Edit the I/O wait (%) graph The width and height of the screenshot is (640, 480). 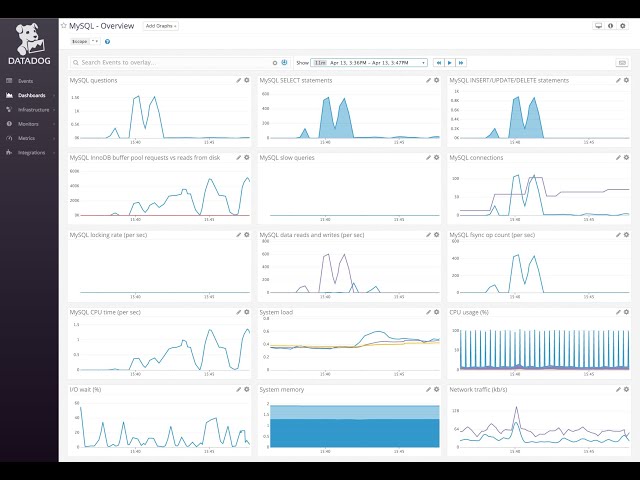click(x=239, y=389)
